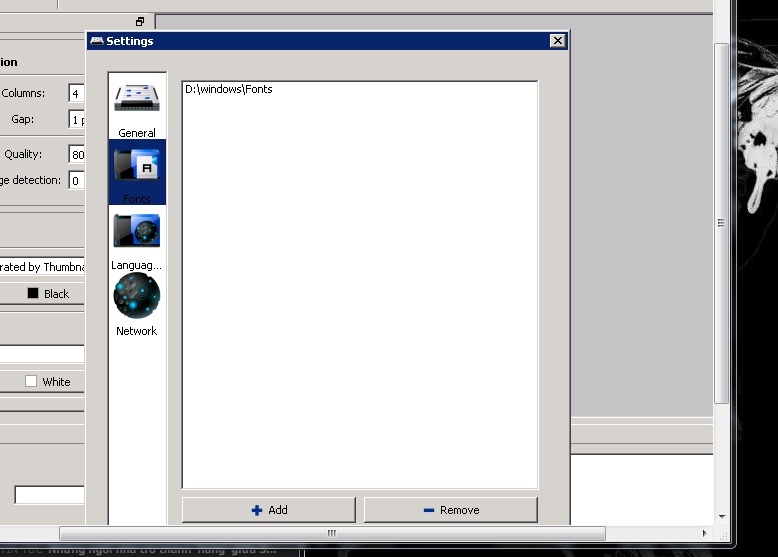Click the Columns value field

point(76,93)
